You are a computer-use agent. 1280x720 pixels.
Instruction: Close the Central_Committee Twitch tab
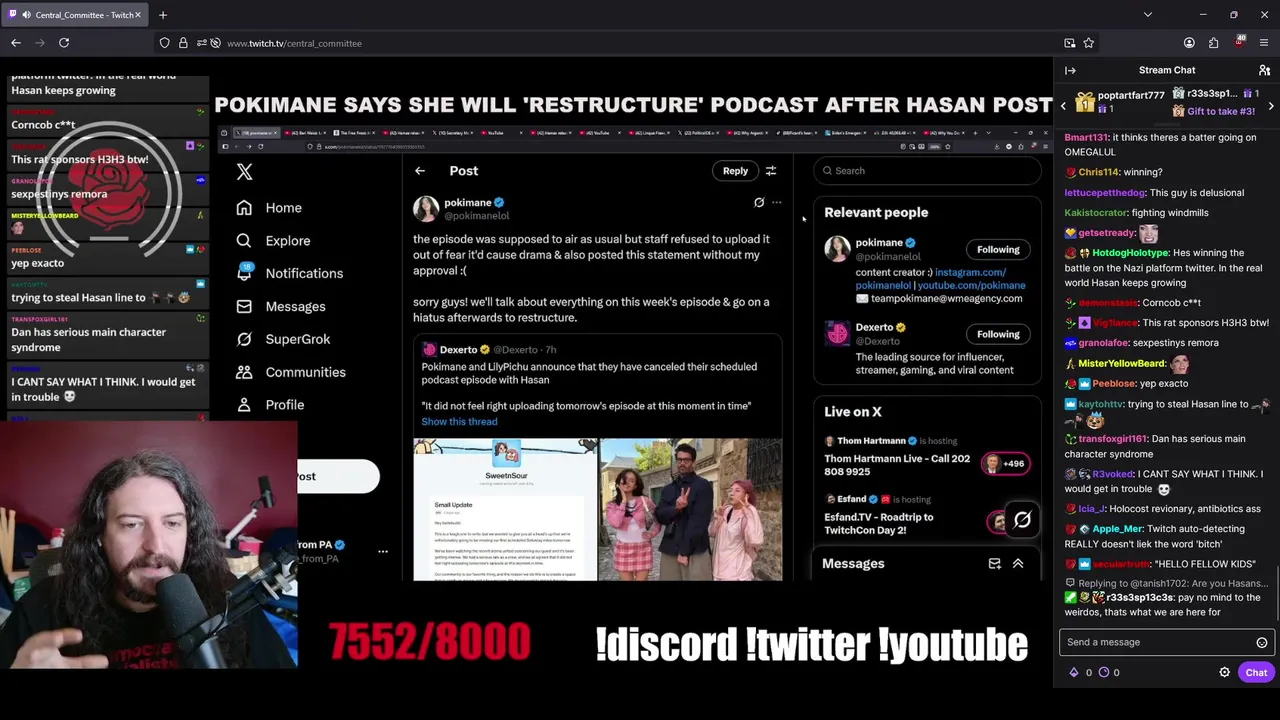[138, 15]
